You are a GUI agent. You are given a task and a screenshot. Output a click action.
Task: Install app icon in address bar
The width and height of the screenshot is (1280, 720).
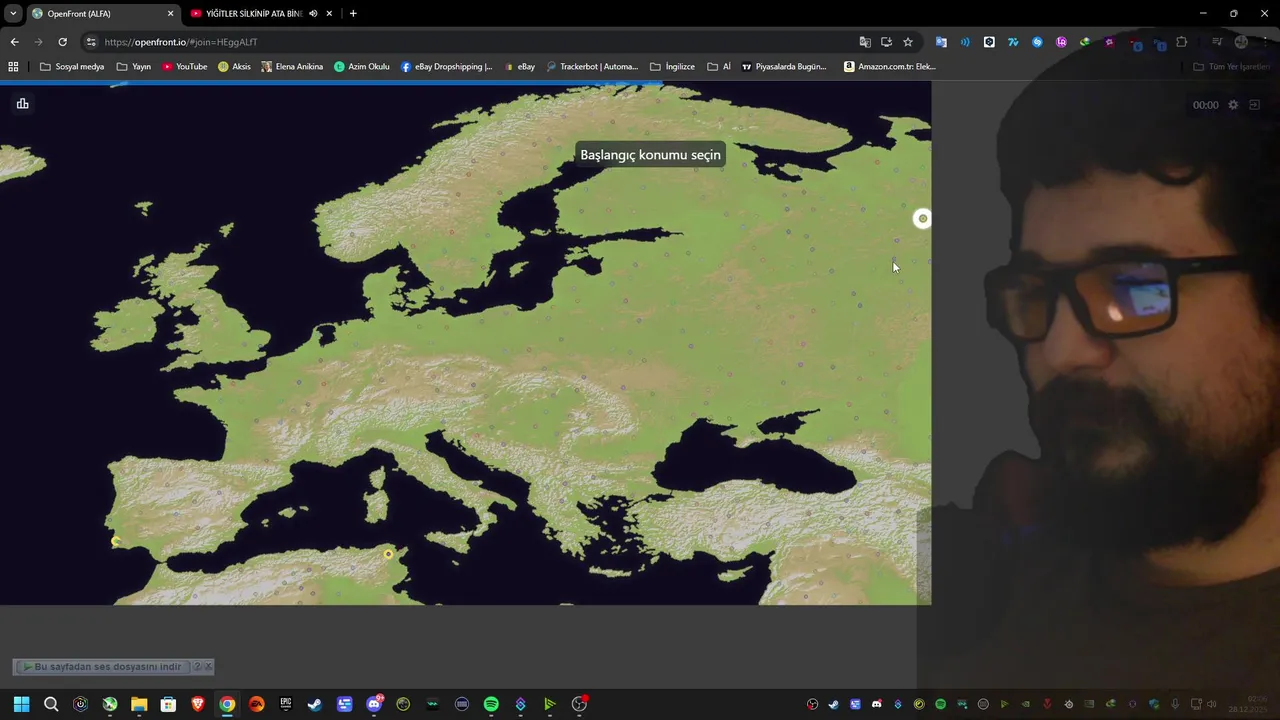(x=886, y=42)
